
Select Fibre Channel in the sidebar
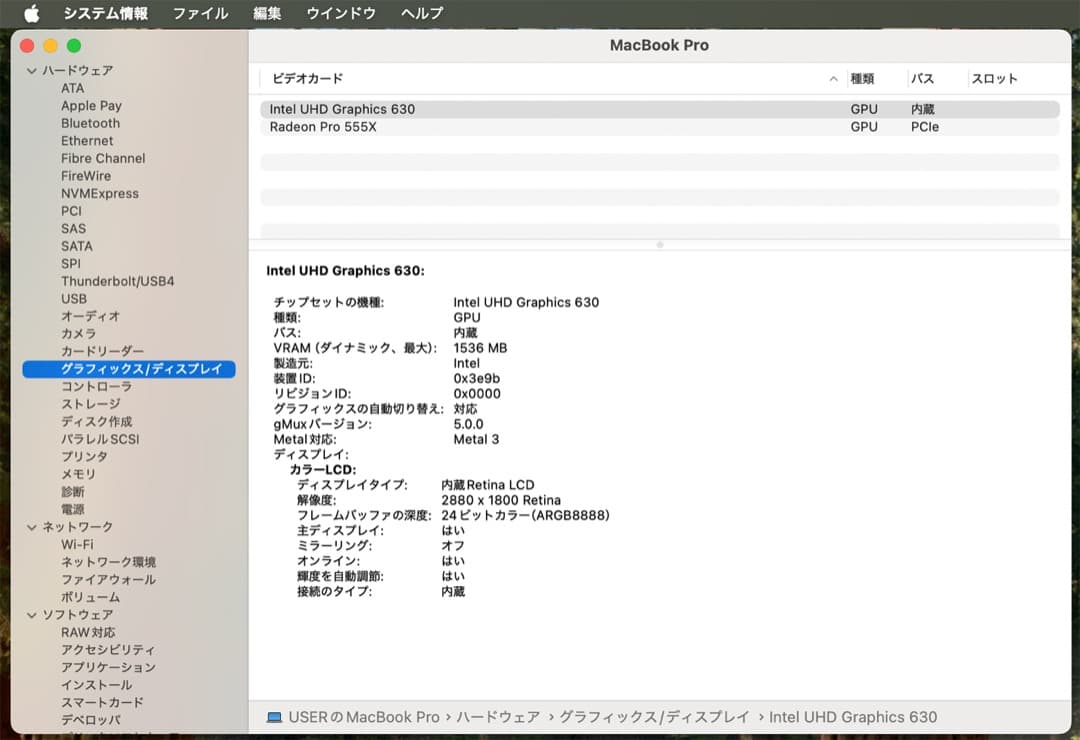click(x=103, y=158)
